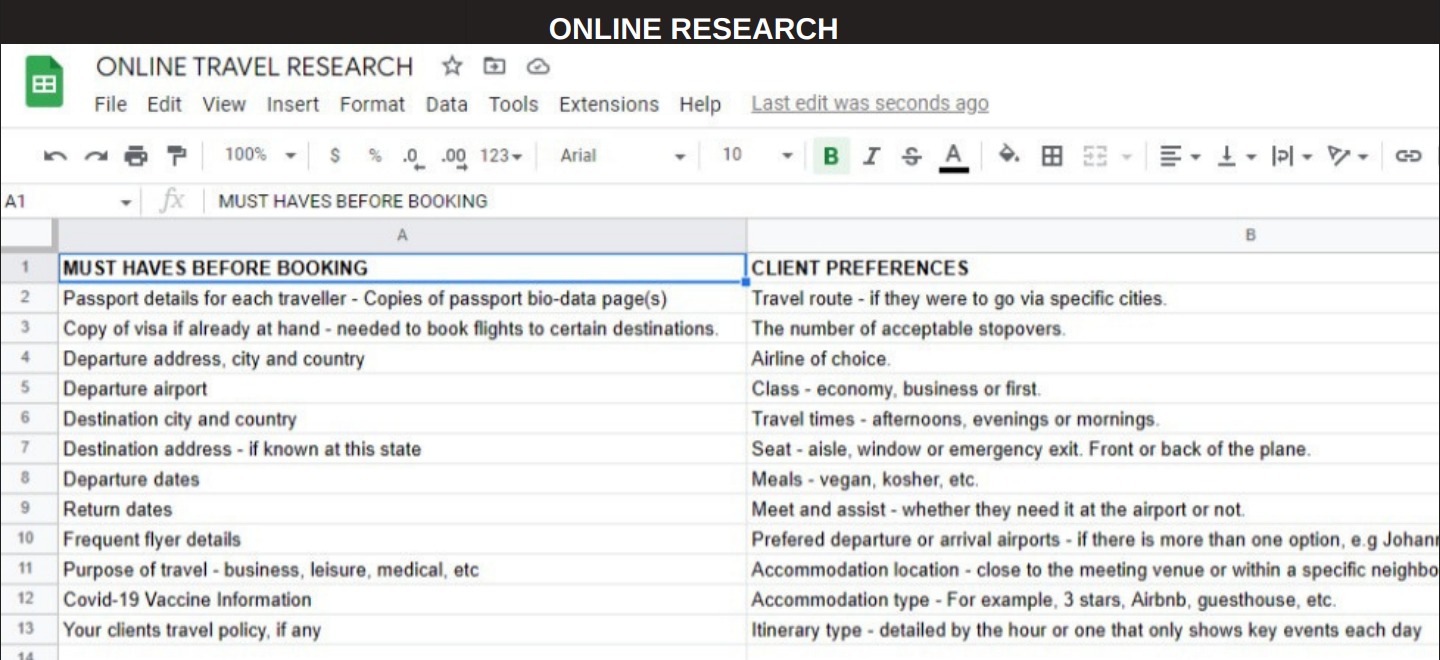Screen dimensions: 1440x660
Task: Open the borders grid icon
Action: point(1052,156)
